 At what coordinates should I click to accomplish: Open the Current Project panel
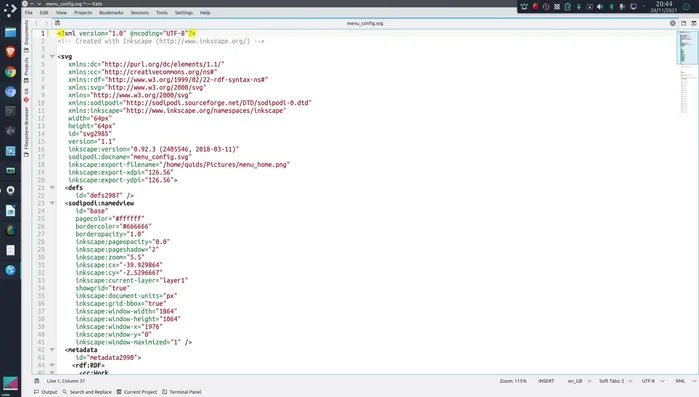137,392
